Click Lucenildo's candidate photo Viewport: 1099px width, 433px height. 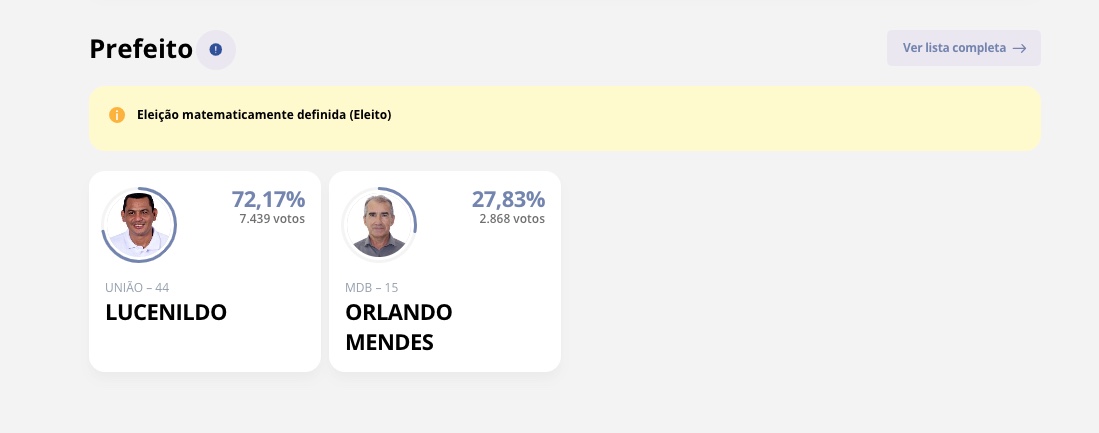click(139, 224)
